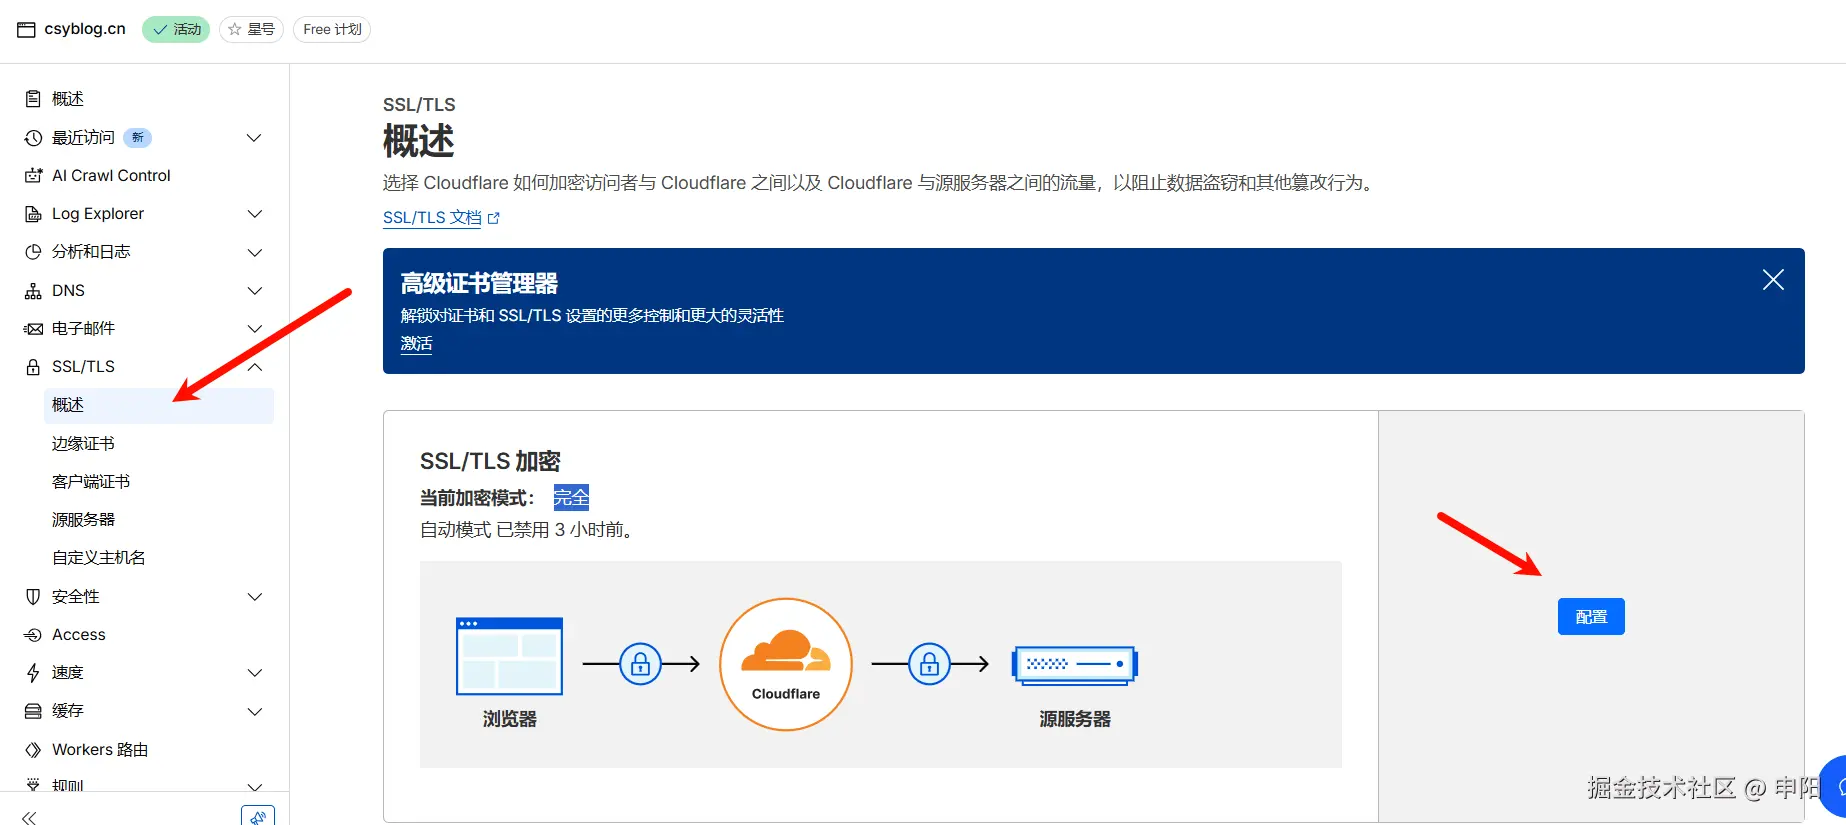
Task: Expand the Log Explorer menu
Action: [254, 214]
